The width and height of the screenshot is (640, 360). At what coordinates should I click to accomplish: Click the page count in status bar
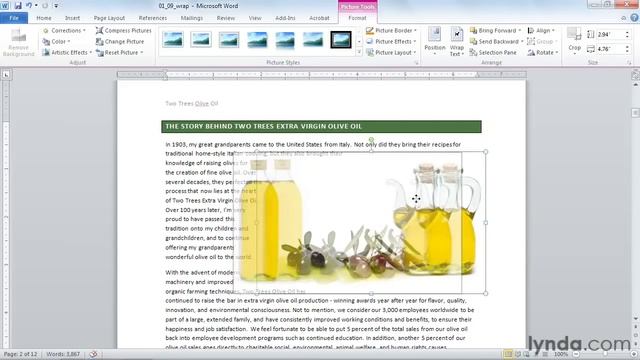pos(20,354)
